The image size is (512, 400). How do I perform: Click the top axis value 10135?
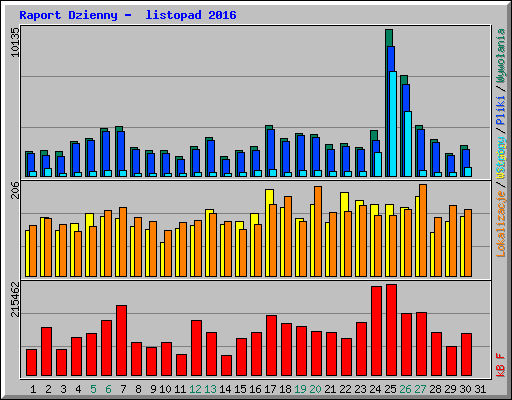(x=15, y=42)
